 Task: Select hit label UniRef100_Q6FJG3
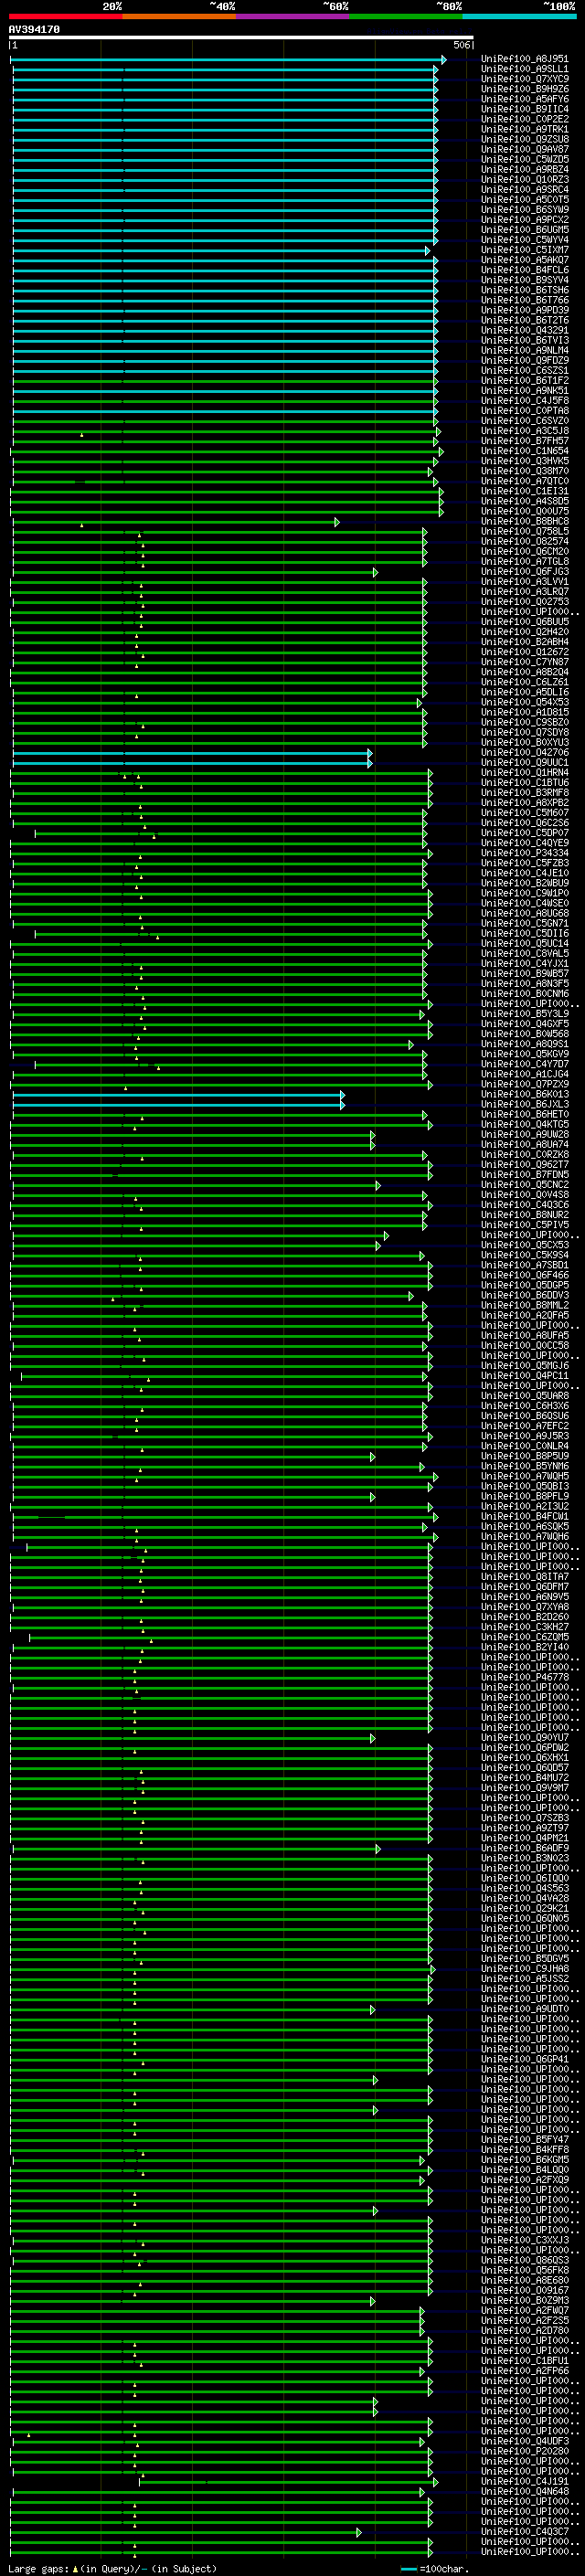[x=525, y=572]
